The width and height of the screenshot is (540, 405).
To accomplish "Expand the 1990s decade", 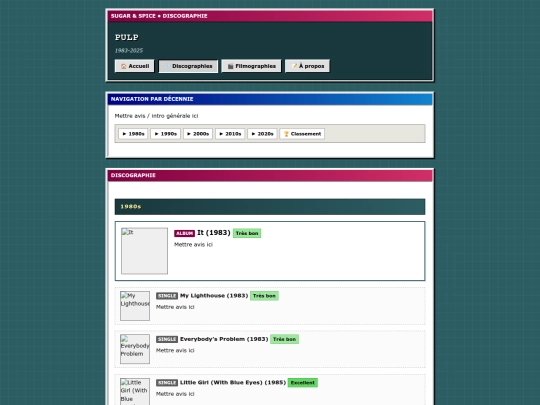I will 165,134.
